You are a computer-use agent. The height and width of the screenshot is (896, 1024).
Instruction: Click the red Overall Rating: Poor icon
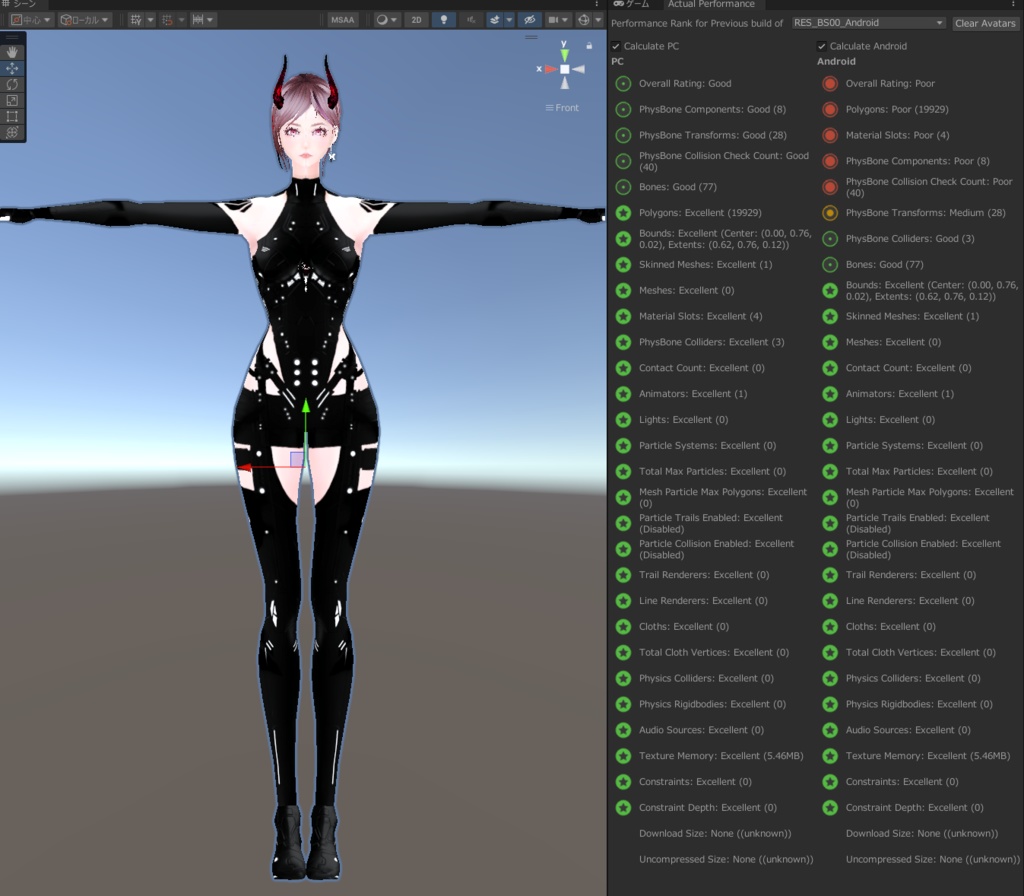[x=830, y=84]
